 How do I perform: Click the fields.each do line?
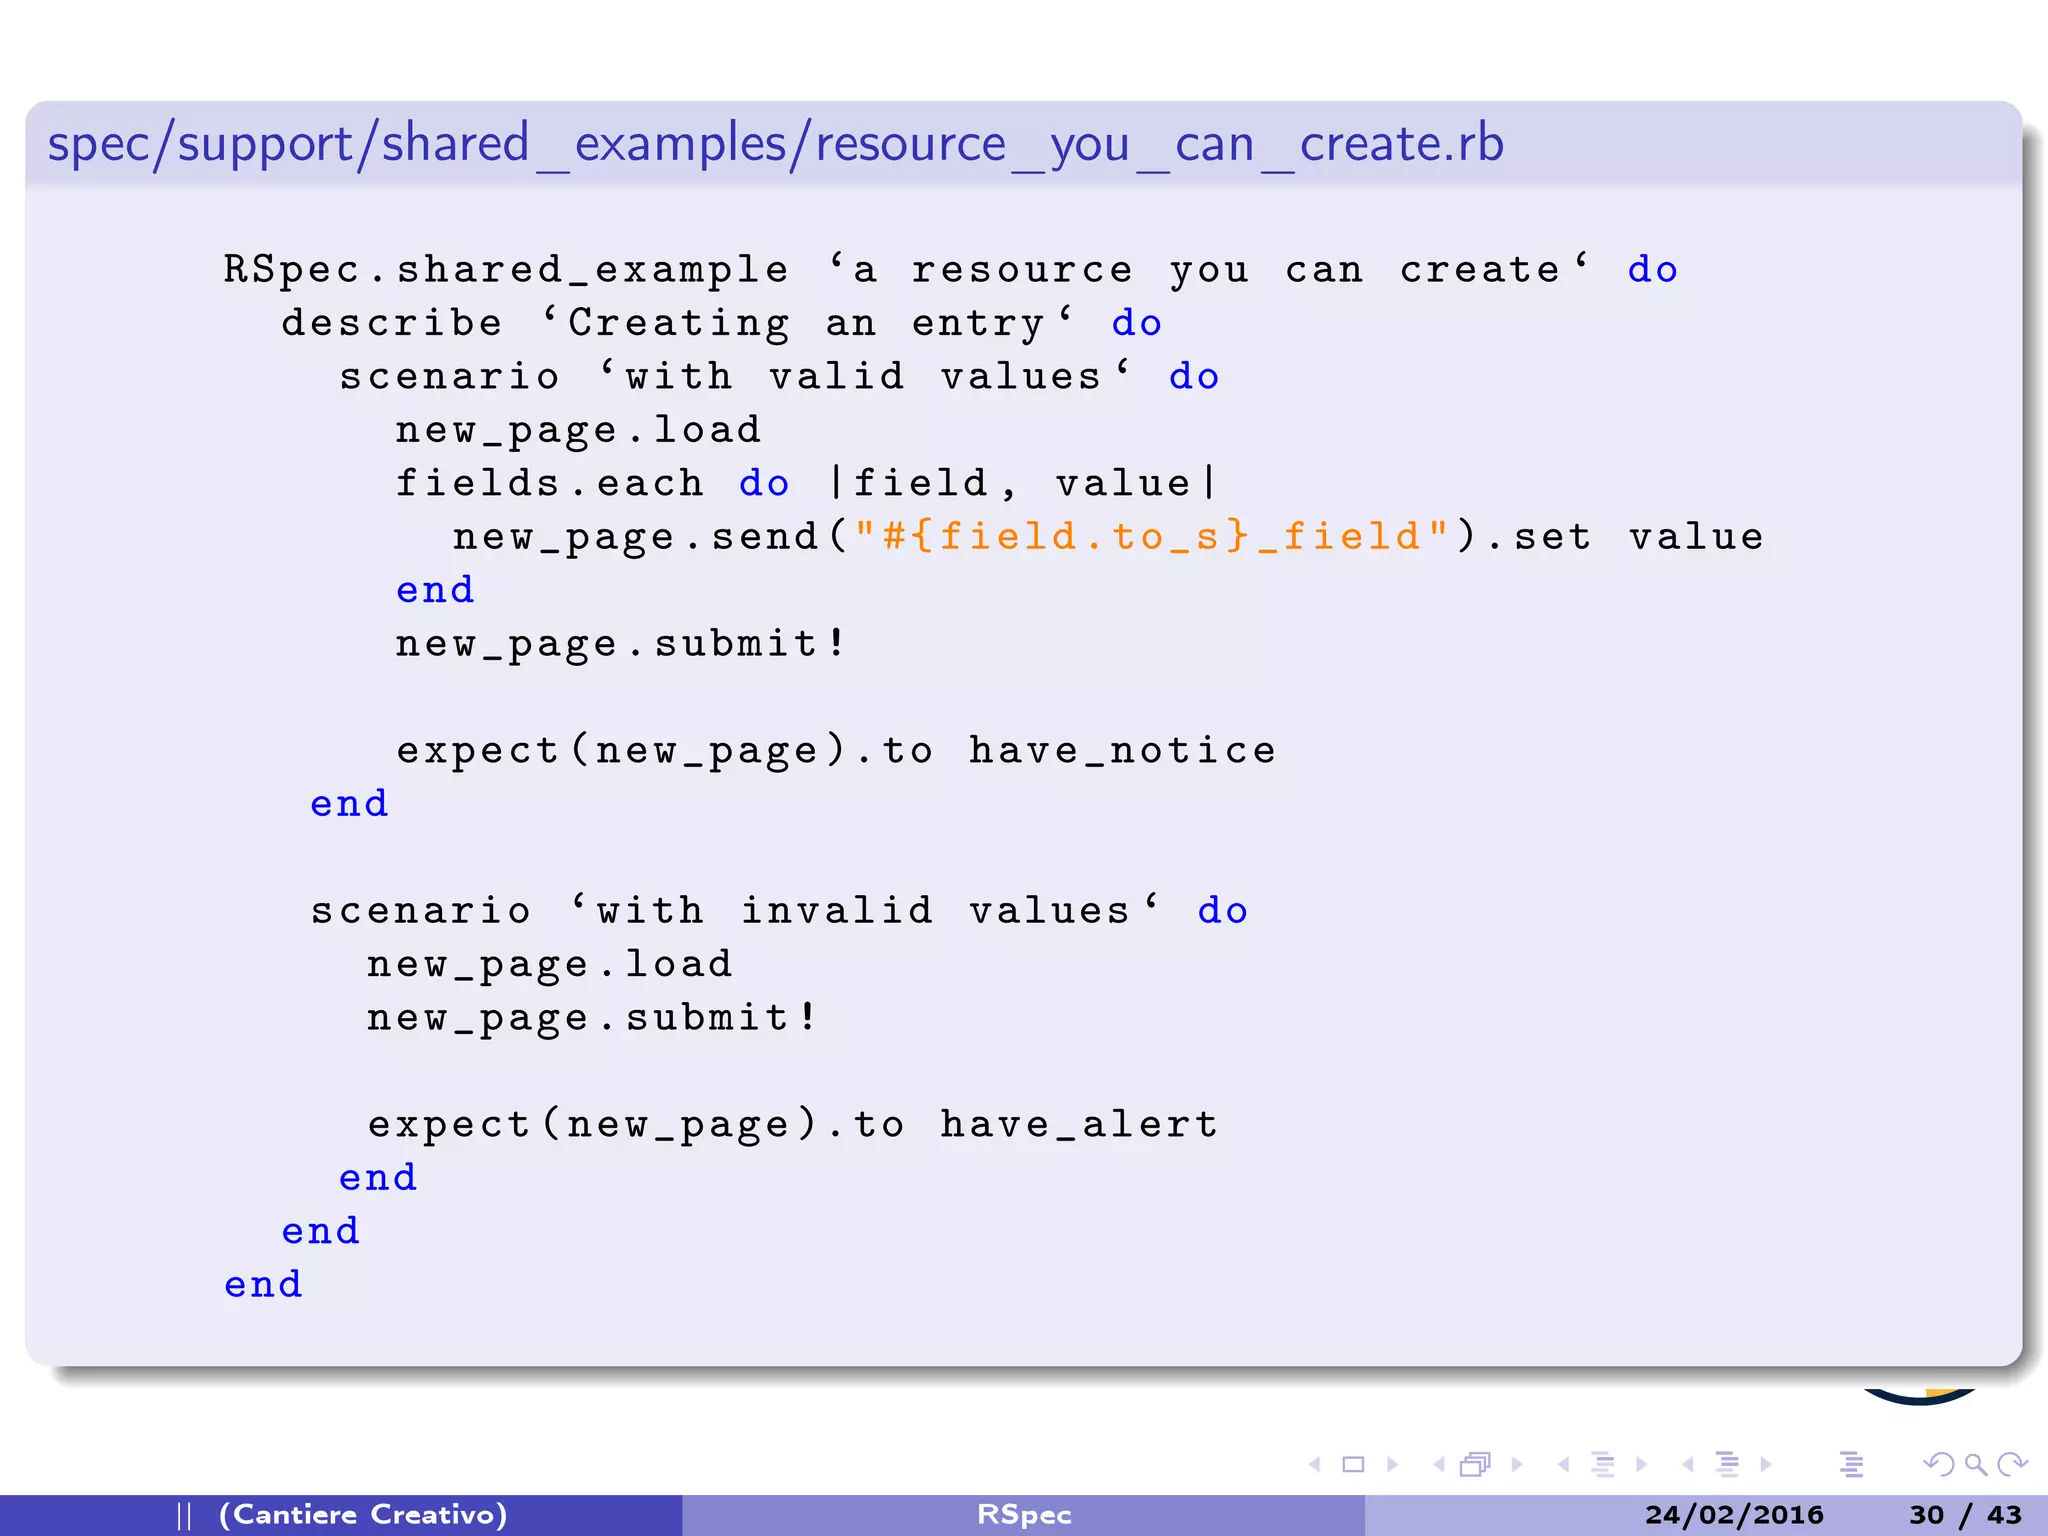[806, 484]
